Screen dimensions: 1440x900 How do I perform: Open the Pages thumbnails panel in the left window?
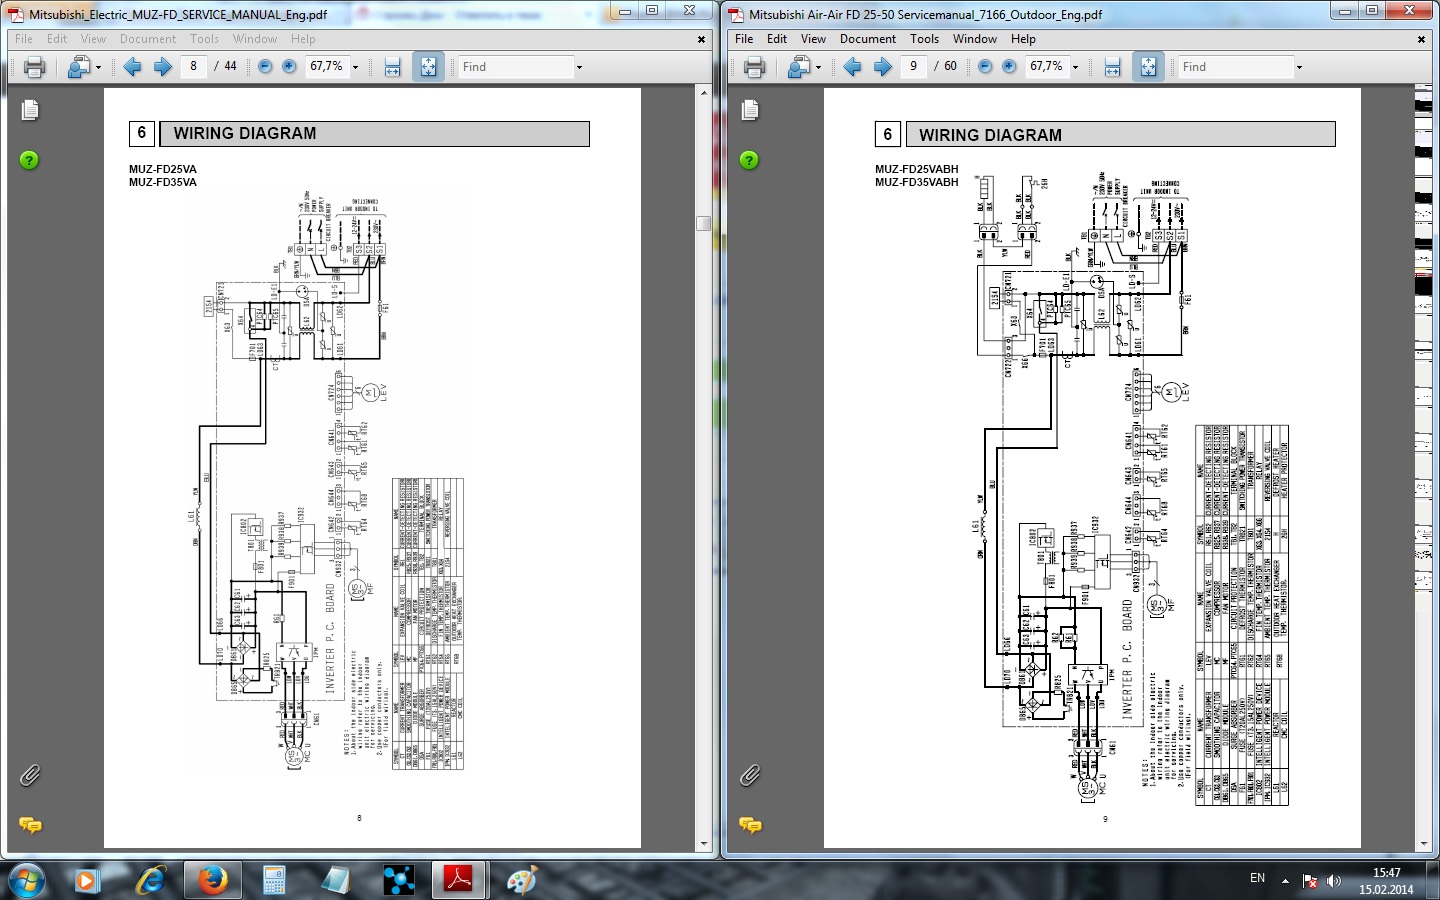click(30, 110)
